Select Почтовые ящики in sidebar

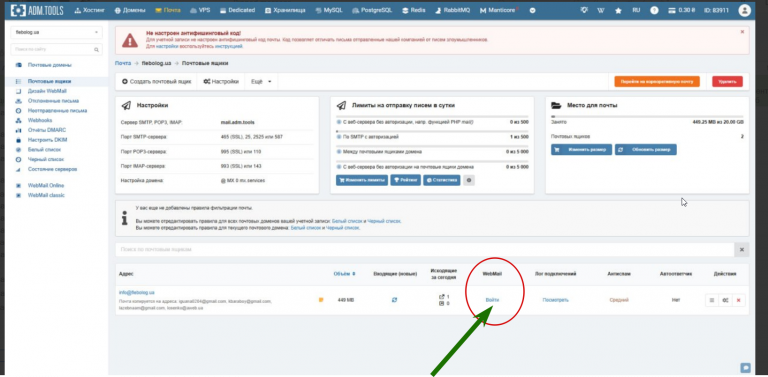coord(49,81)
